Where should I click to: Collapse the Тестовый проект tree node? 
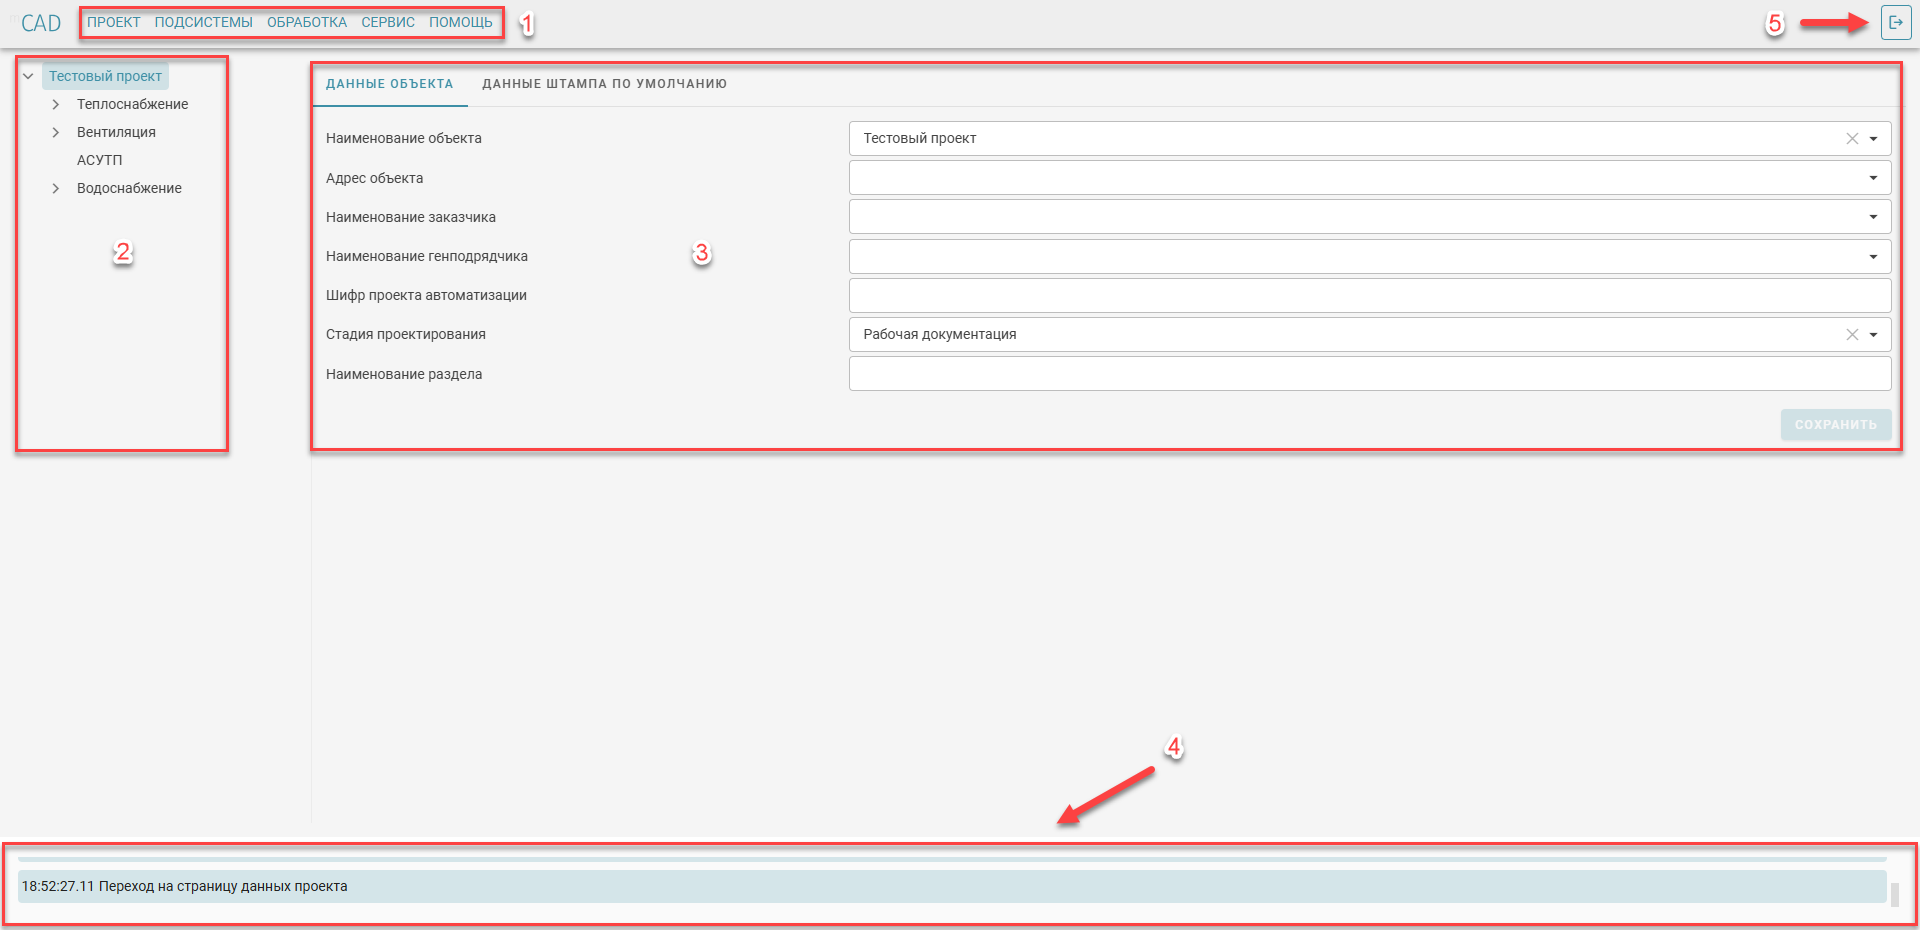click(28, 76)
